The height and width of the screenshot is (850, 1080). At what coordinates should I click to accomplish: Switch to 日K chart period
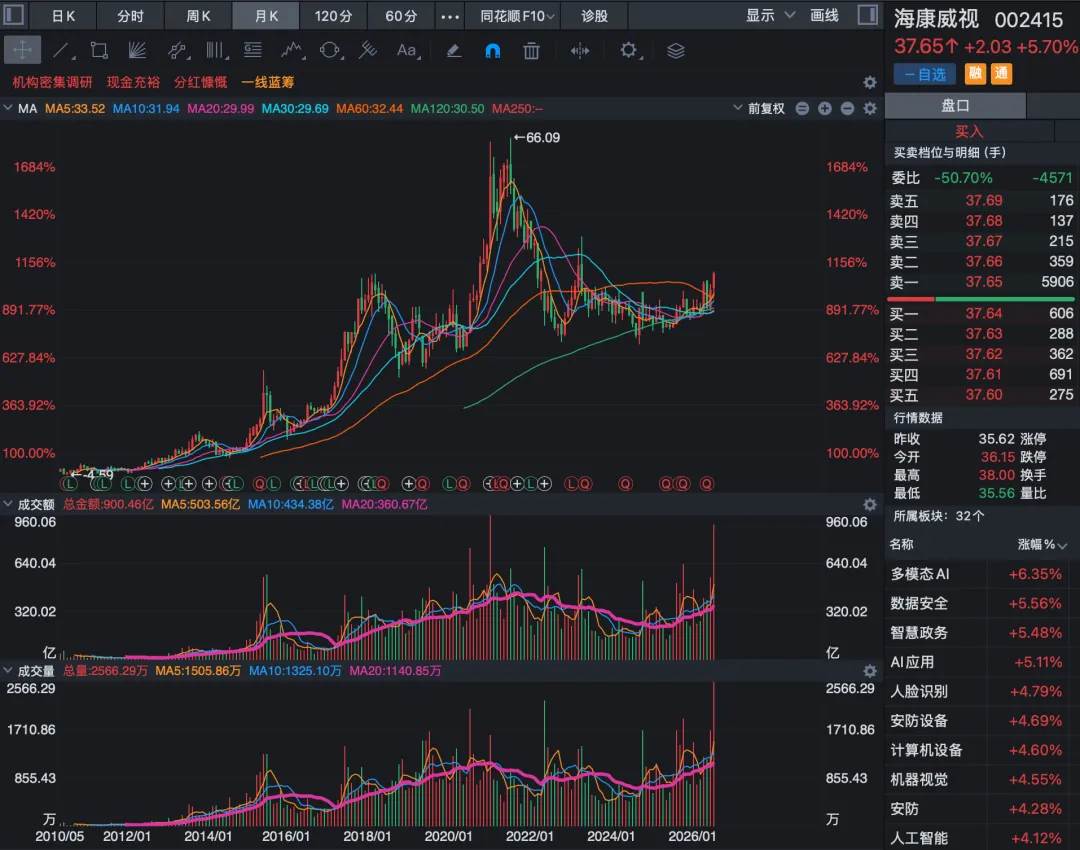(63, 15)
